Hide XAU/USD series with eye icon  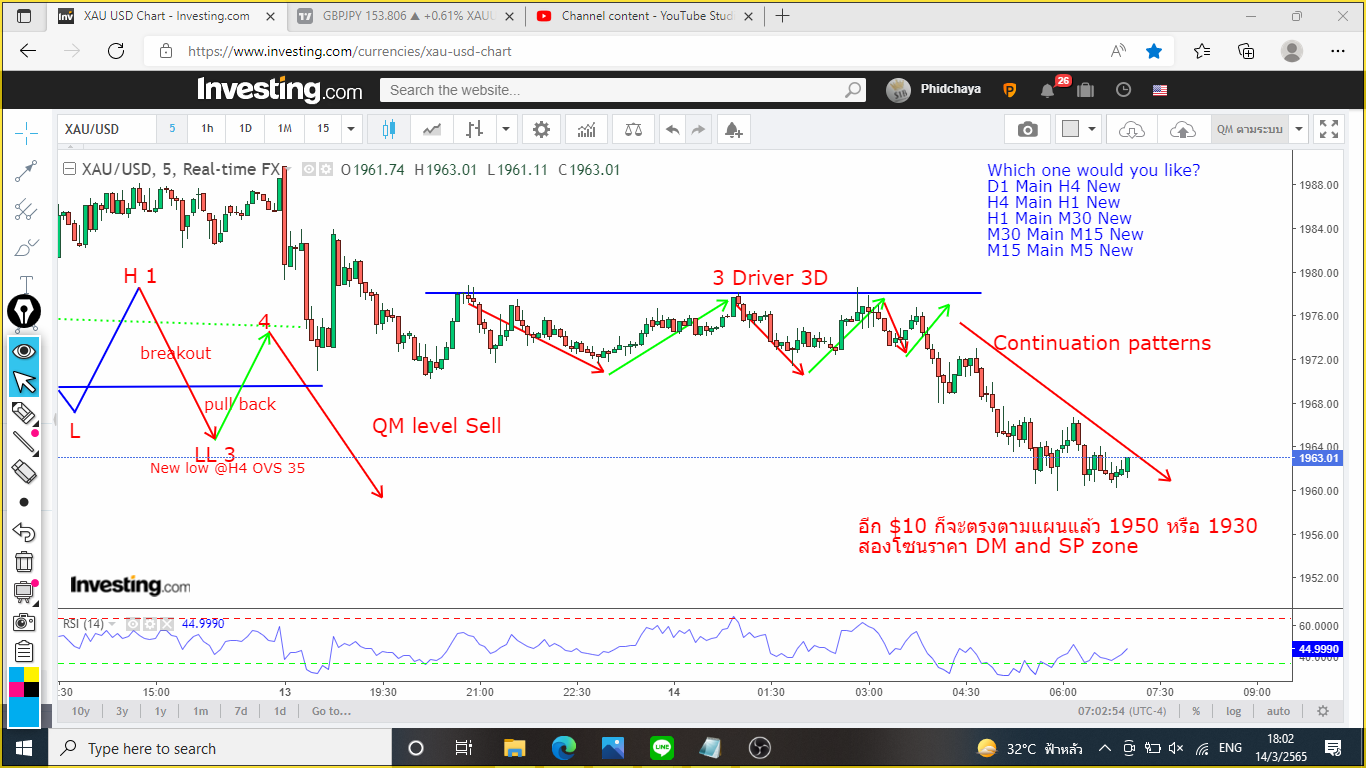(309, 170)
